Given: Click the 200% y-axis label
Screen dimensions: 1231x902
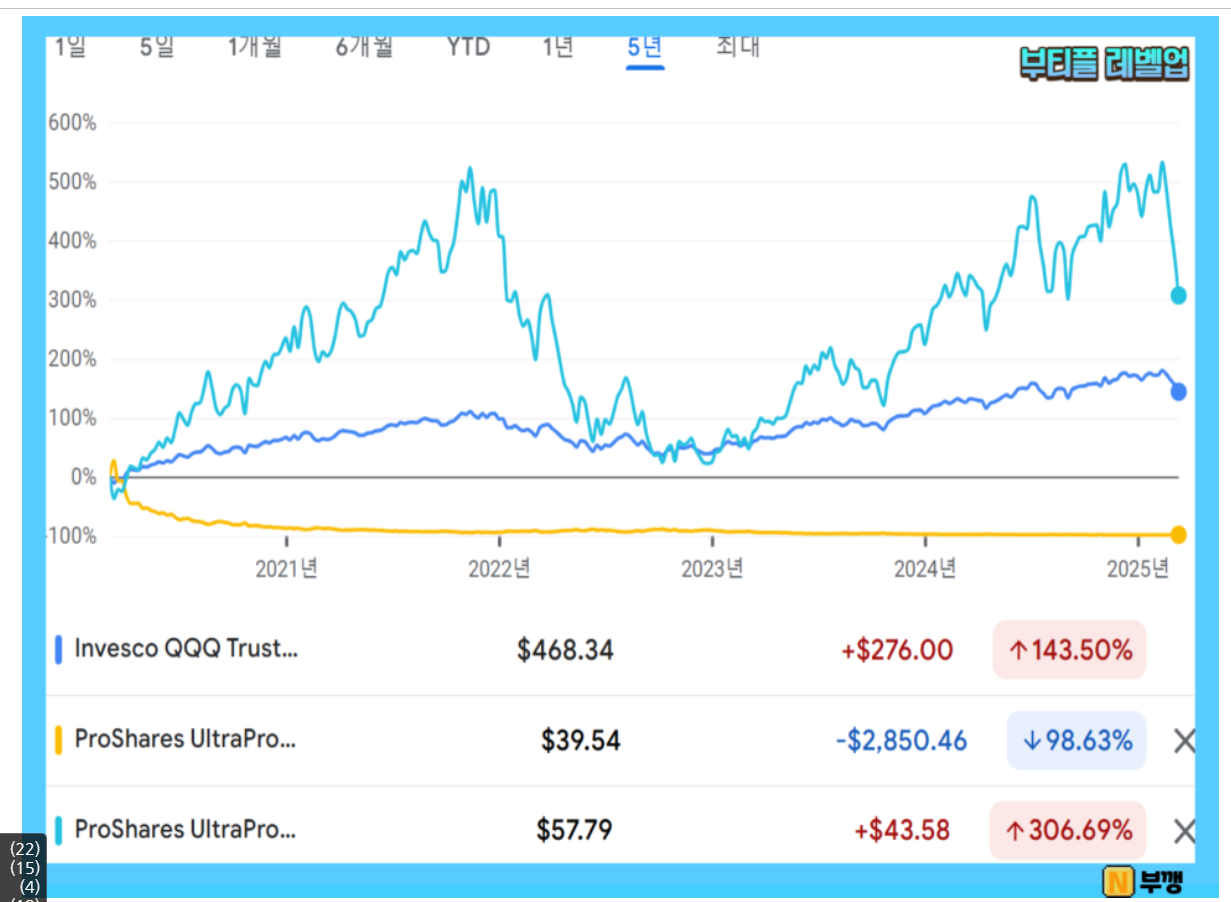Looking at the screenshot, I should coord(73,359).
